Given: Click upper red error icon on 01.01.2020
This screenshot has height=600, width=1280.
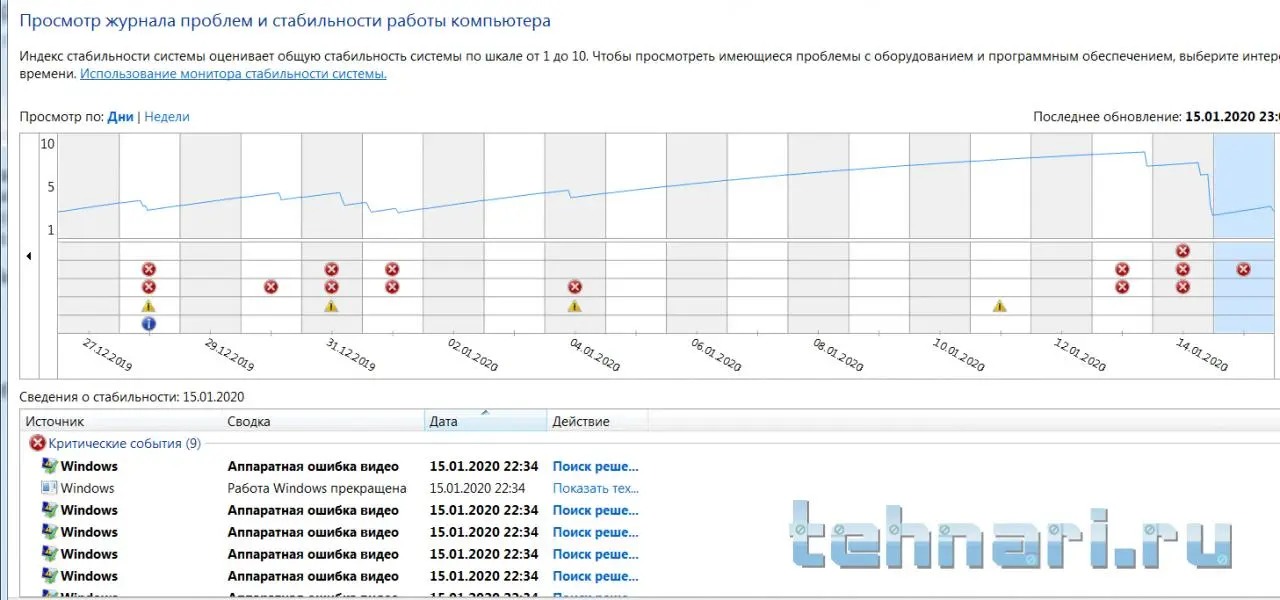Looking at the screenshot, I should (392, 269).
